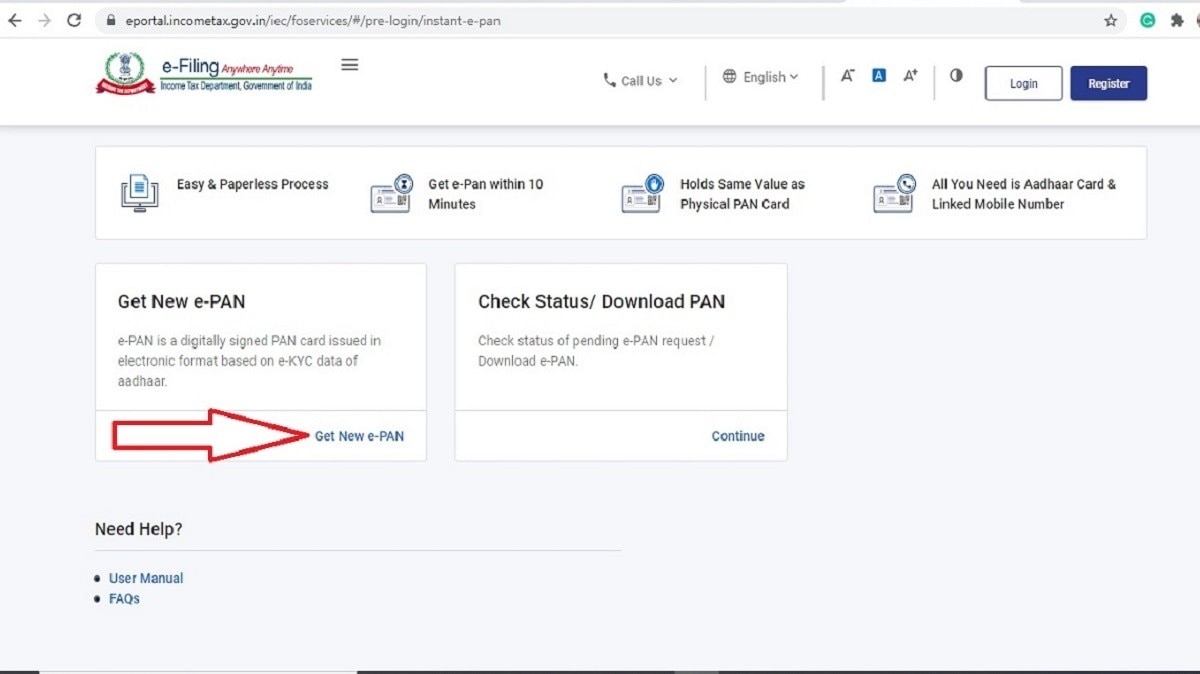Screen dimensions: 1200x674
Task: Click Continue under Check Status/Download PAN
Action: point(737,436)
